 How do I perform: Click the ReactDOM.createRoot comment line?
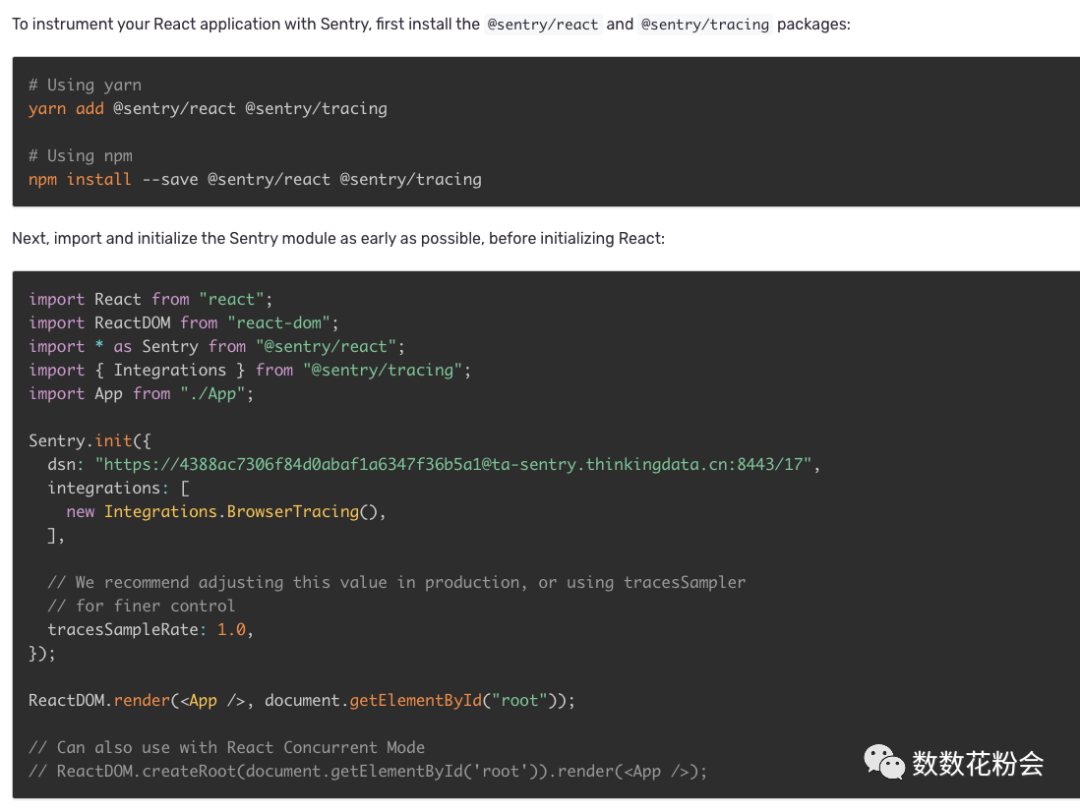[x=368, y=771]
